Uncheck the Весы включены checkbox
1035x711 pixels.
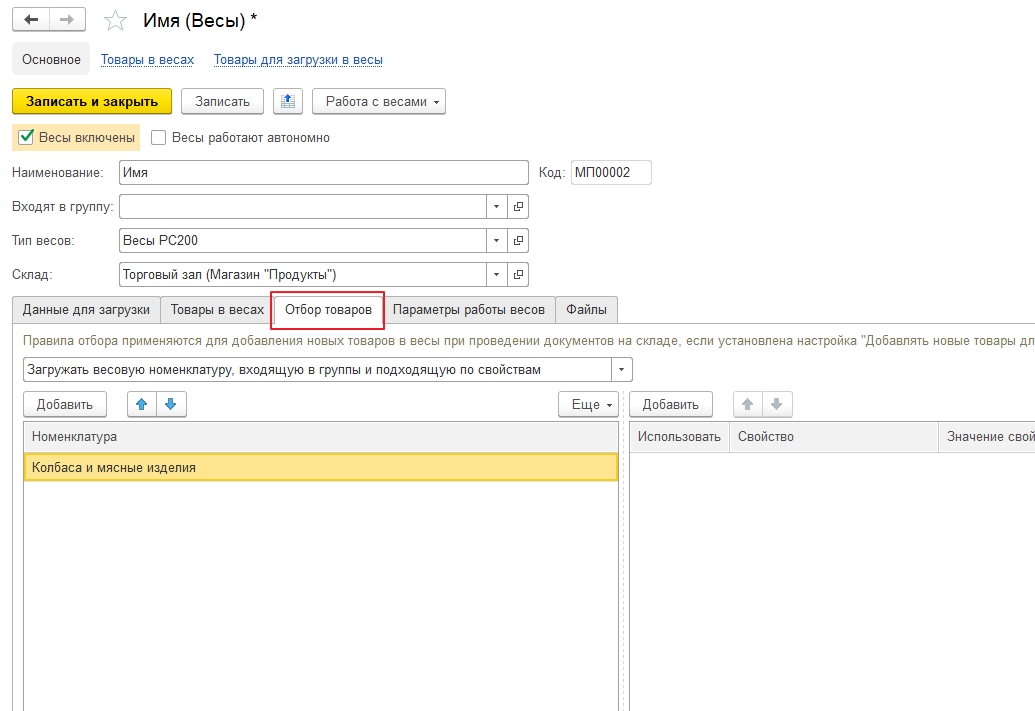tap(27, 137)
